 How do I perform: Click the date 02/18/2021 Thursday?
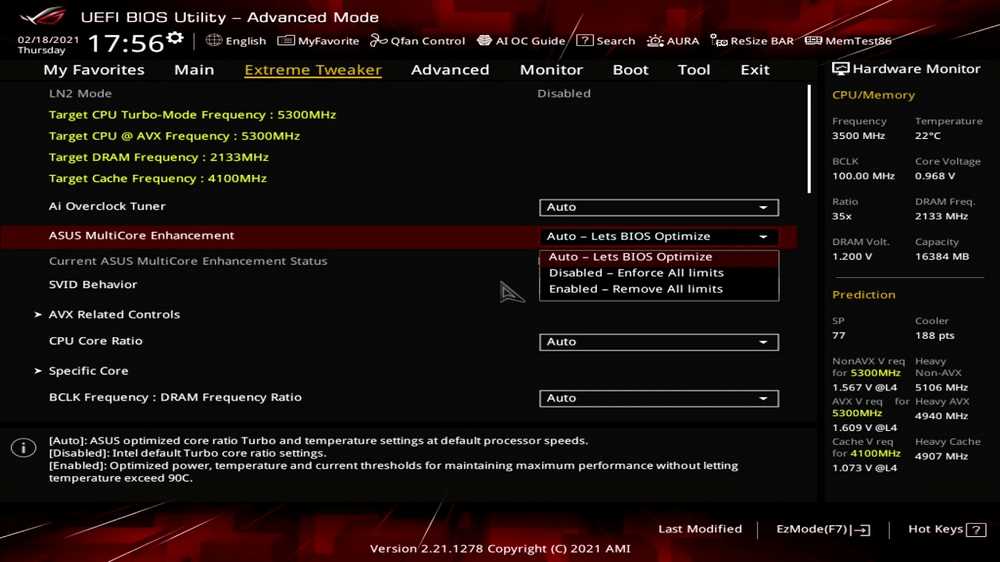[x=48, y=45]
